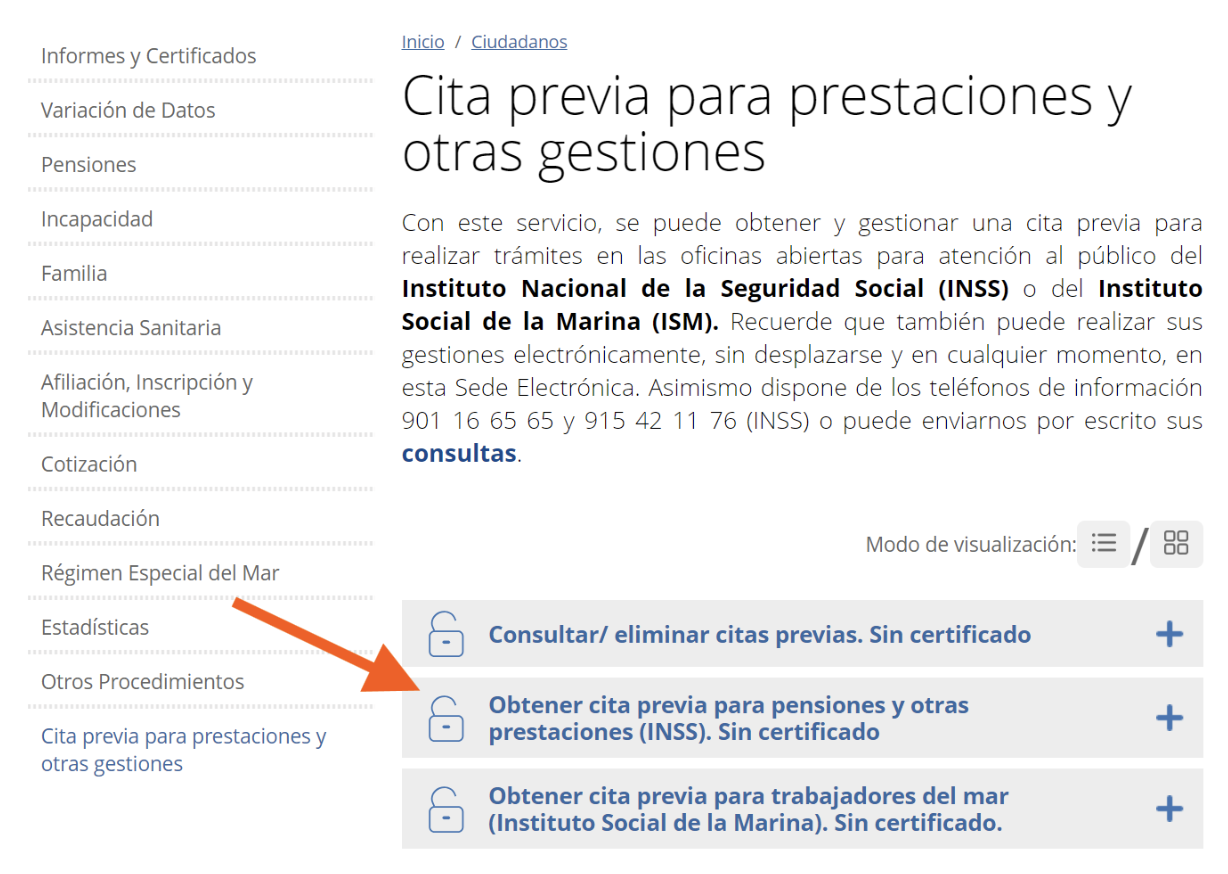Select Otros Procedimientos in sidebar
This screenshot has width=1228, height=874.
pyautogui.click(x=142, y=682)
